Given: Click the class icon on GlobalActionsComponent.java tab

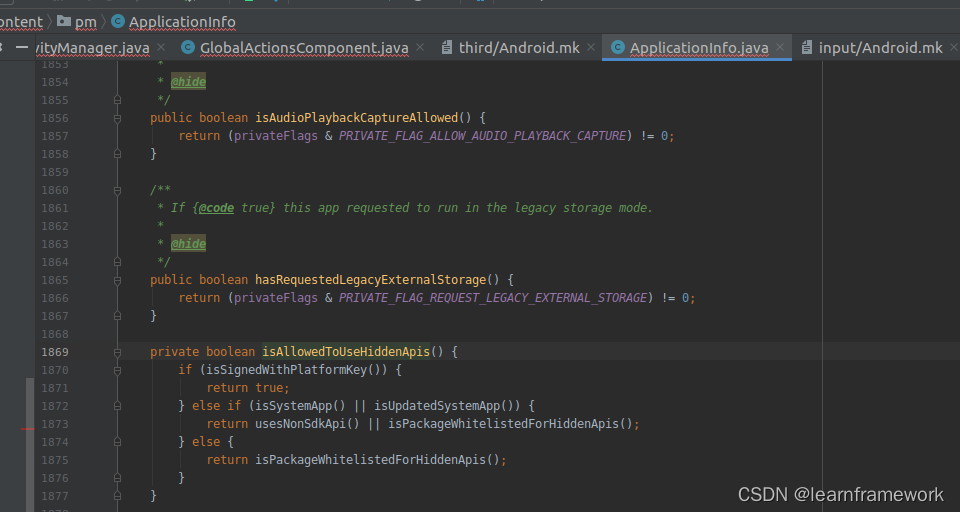Looking at the screenshot, I should point(188,48).
